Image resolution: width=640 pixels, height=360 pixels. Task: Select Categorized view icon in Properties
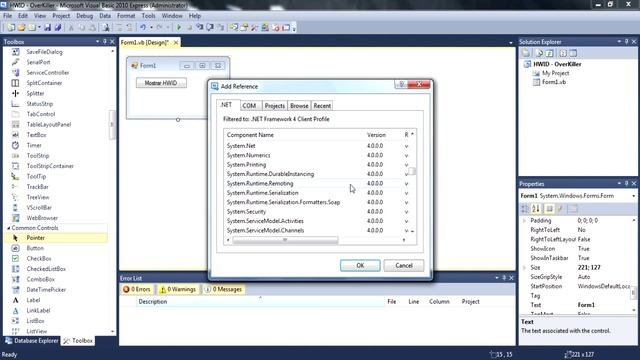pos(525,209)
